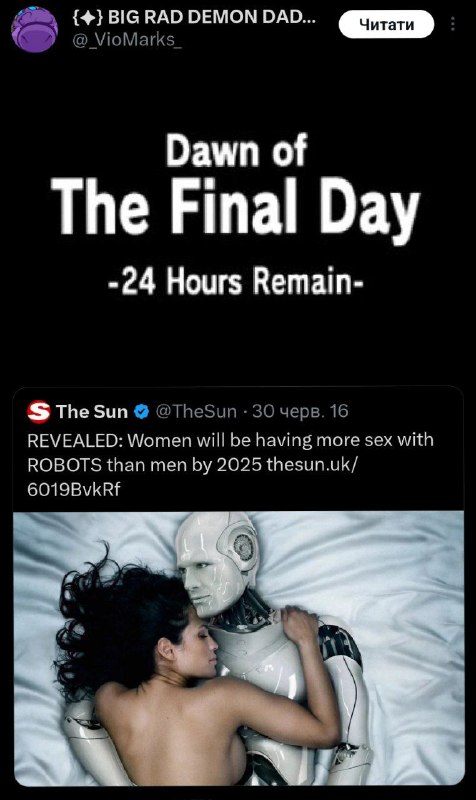This screenshot has height=800, width=476.
Task: Click the blue verified badge
Action: [x=141, y=412]
